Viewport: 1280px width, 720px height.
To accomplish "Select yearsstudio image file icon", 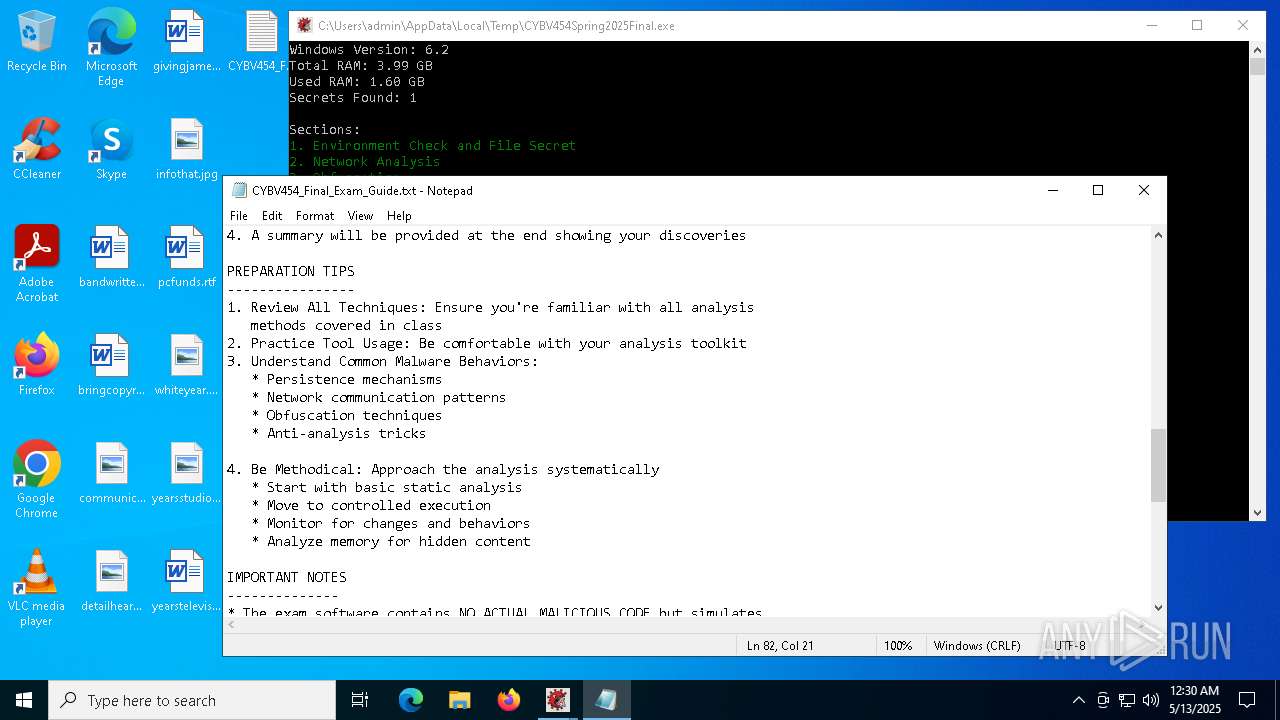I will coord(186,474).
